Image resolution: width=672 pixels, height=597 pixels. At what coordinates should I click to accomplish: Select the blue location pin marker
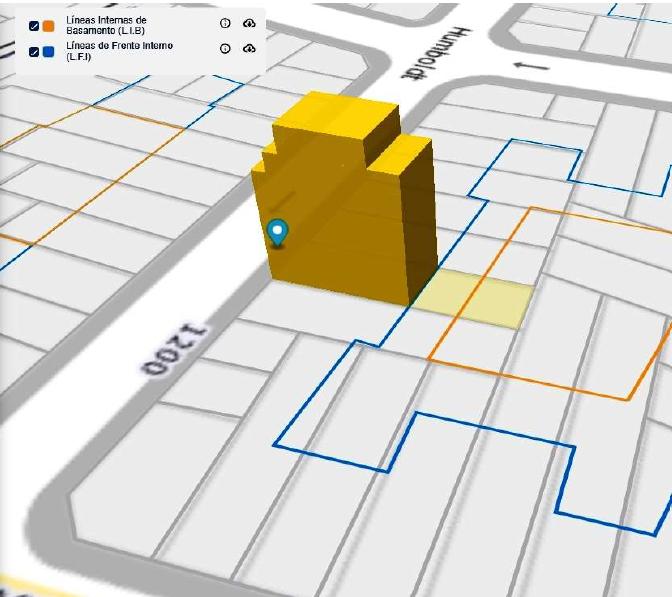pos(277,232)
